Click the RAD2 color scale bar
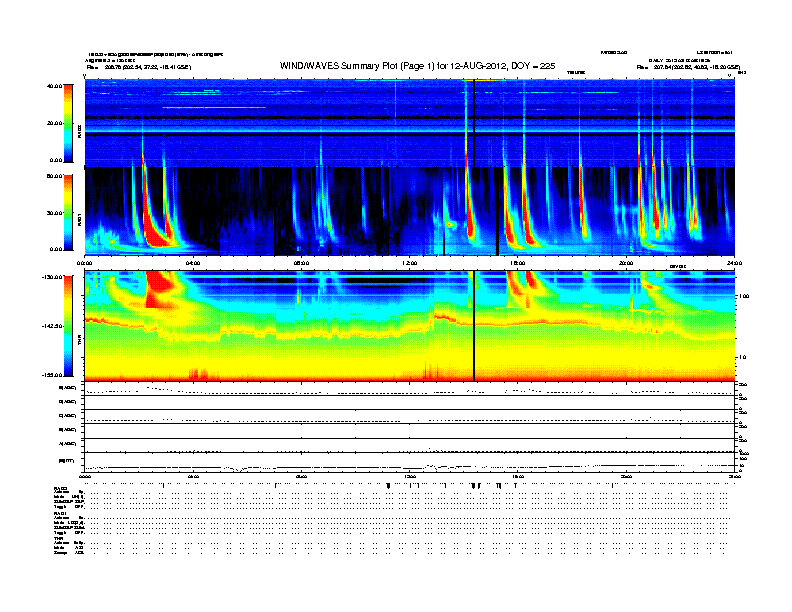792x612 pixels. pyautogui.click(x=68, y=123)
